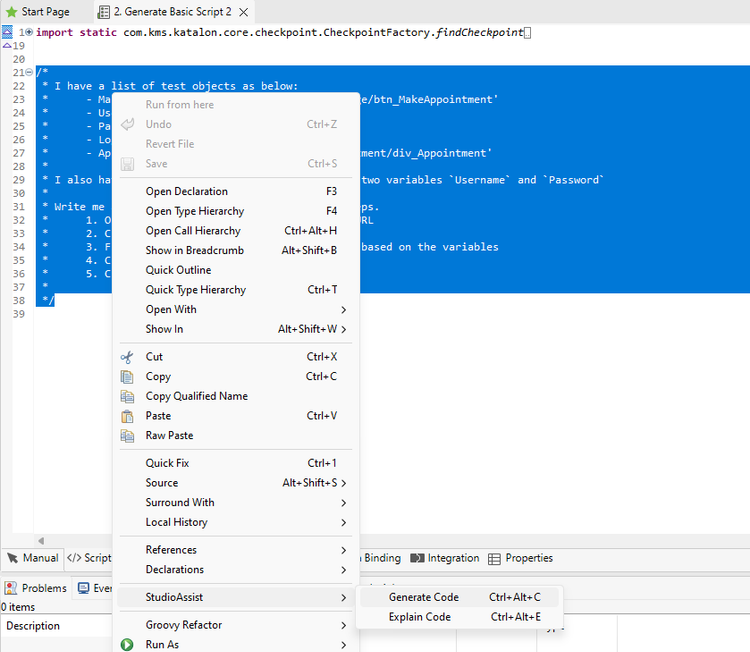Open the Integration tab
Viewport: 750px width, 652px height.
(x=446, y=558)
